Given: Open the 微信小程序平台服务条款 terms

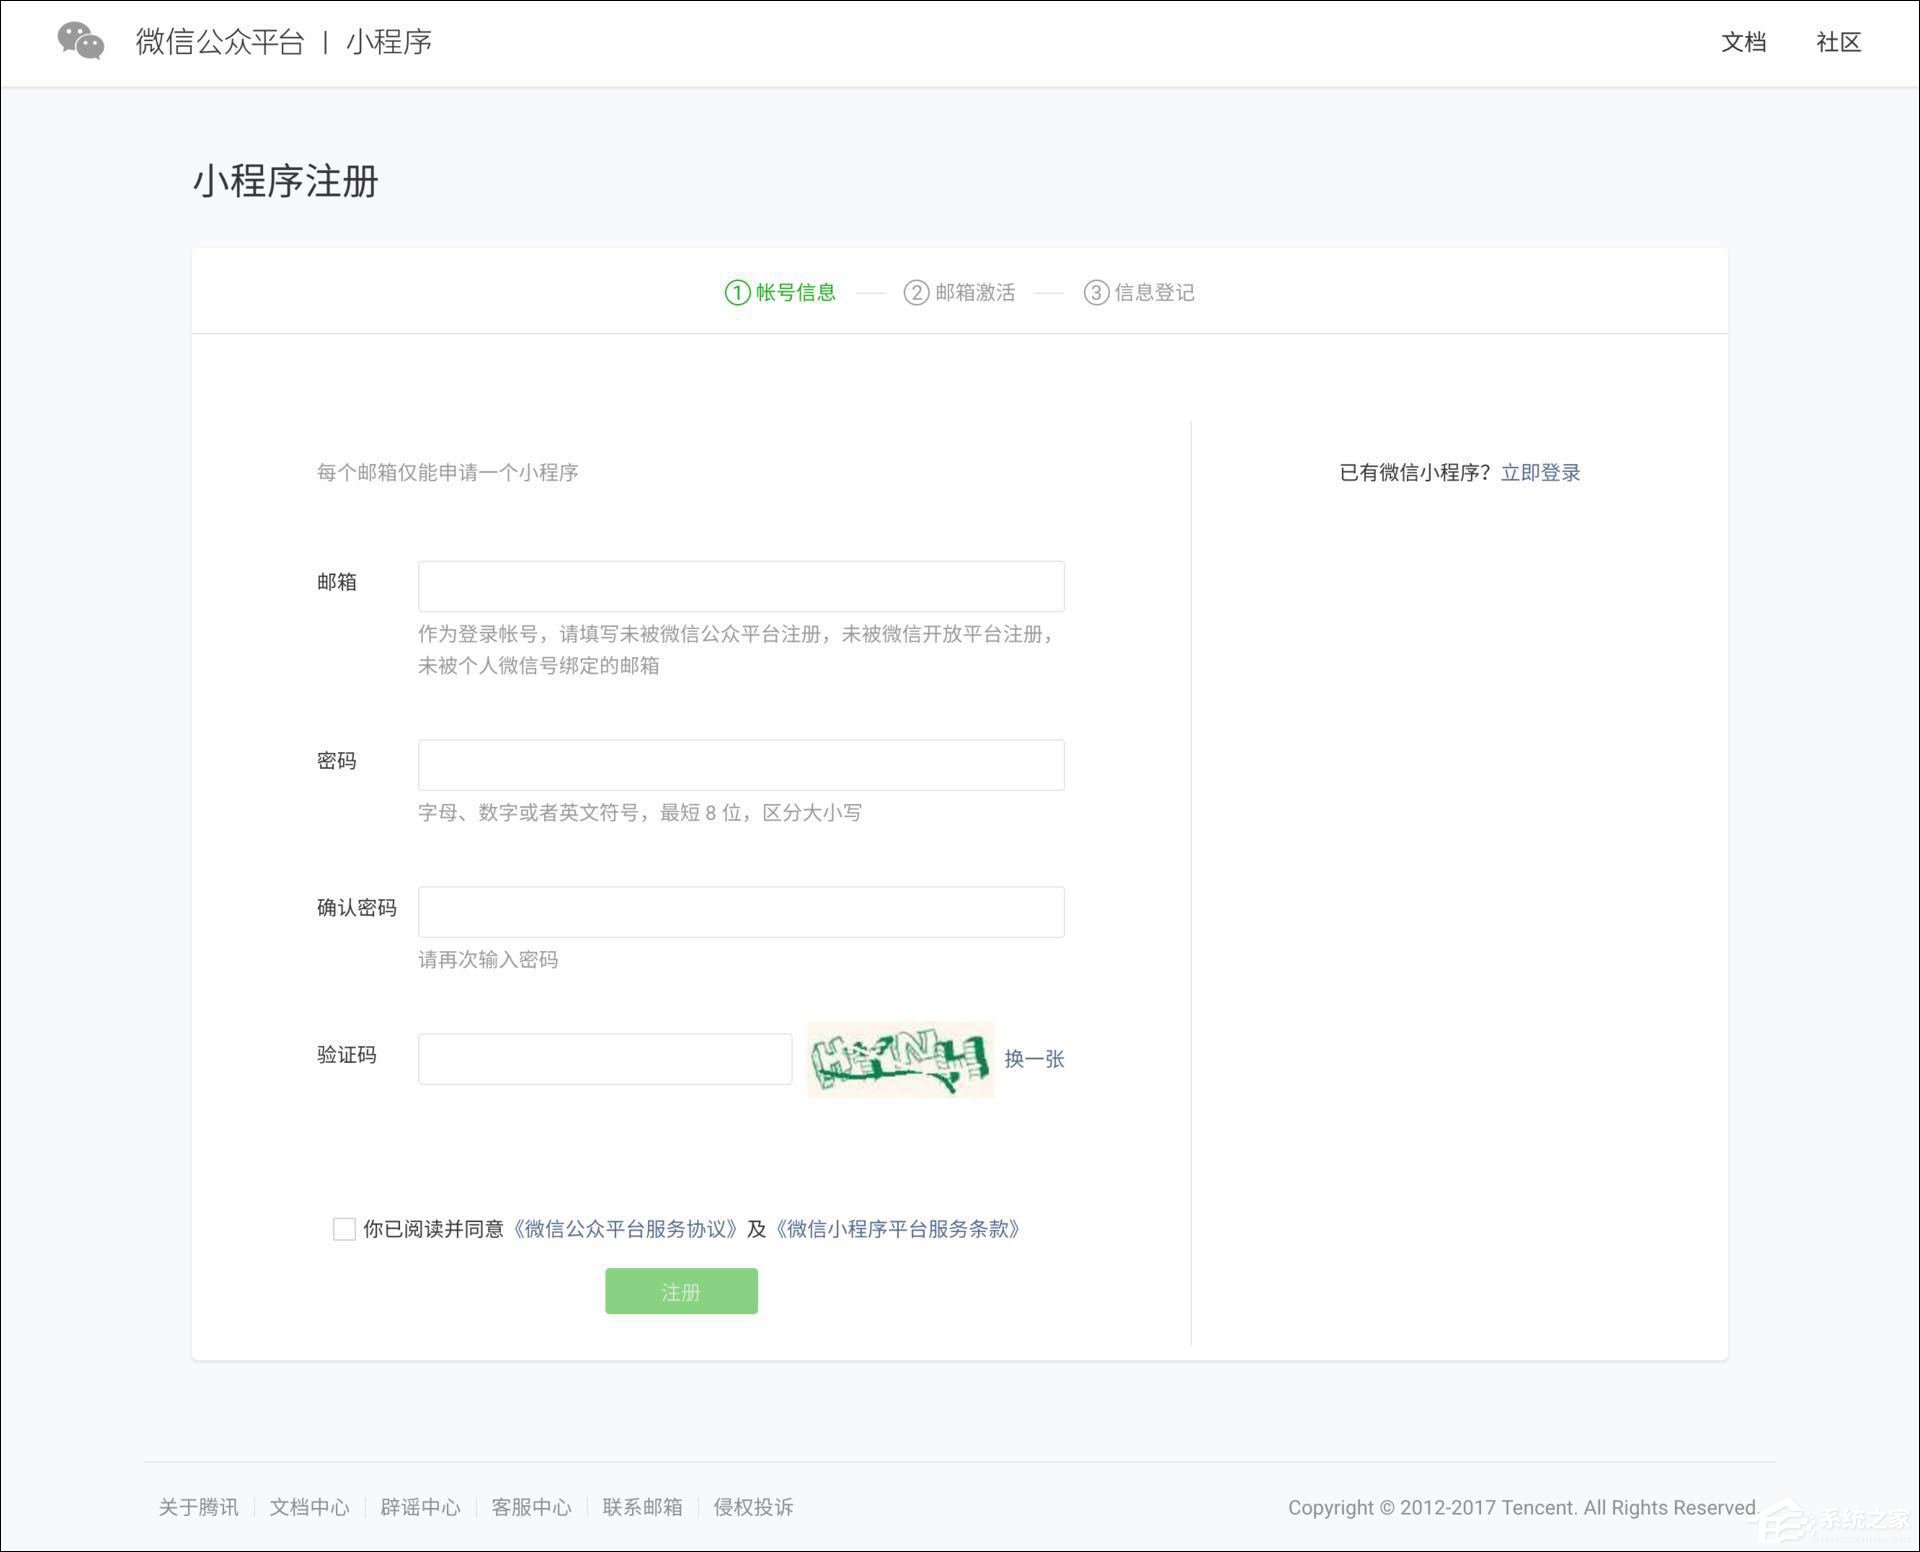Looking at the screenshot, I should pos(898,1229).
